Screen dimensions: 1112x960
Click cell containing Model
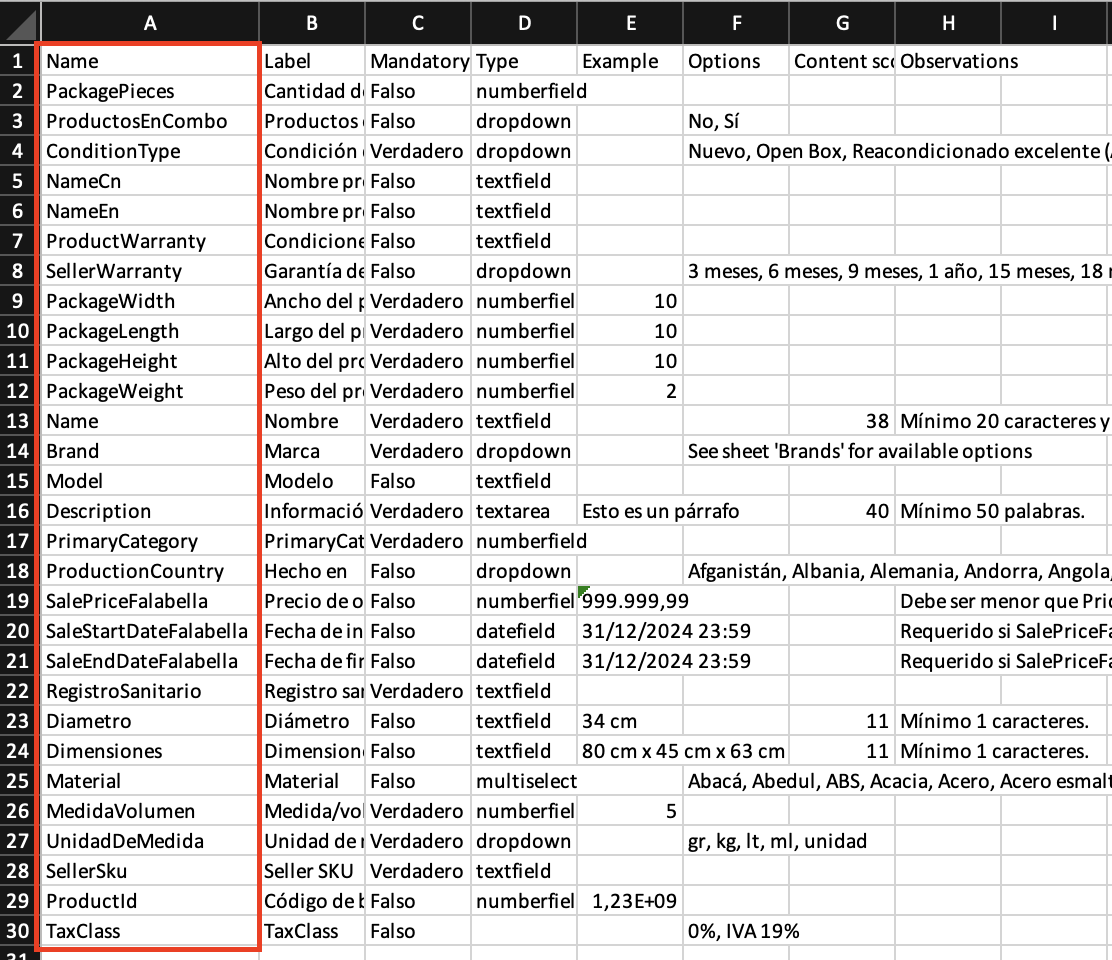click(x=150, y=481)
